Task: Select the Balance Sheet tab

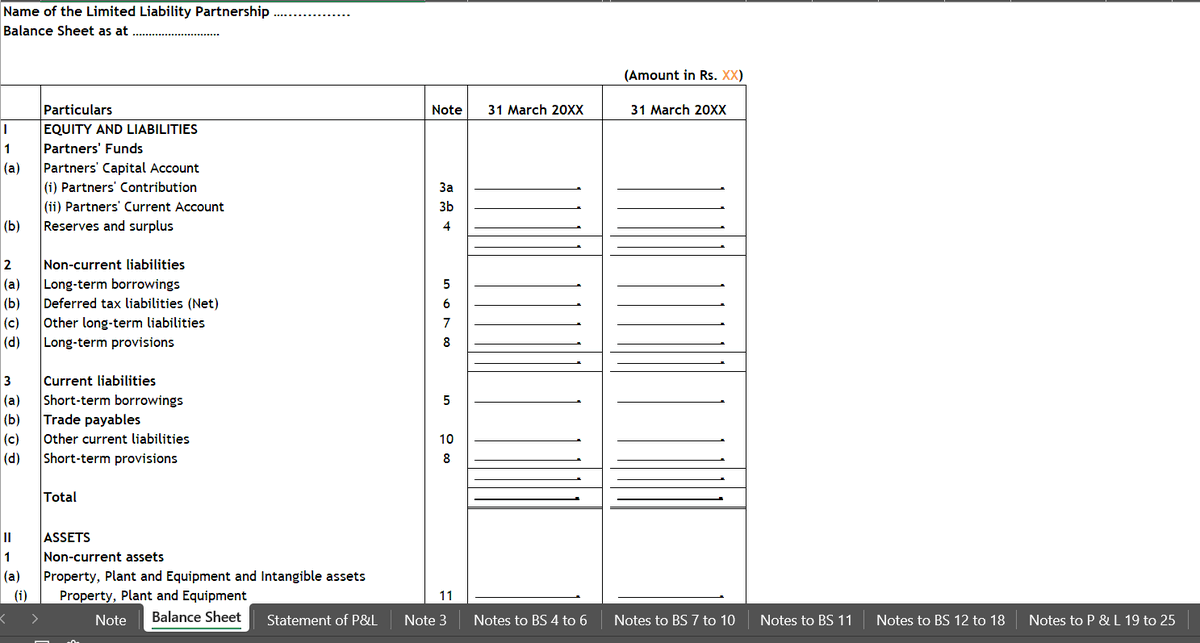Action: (x=196, y=618)
